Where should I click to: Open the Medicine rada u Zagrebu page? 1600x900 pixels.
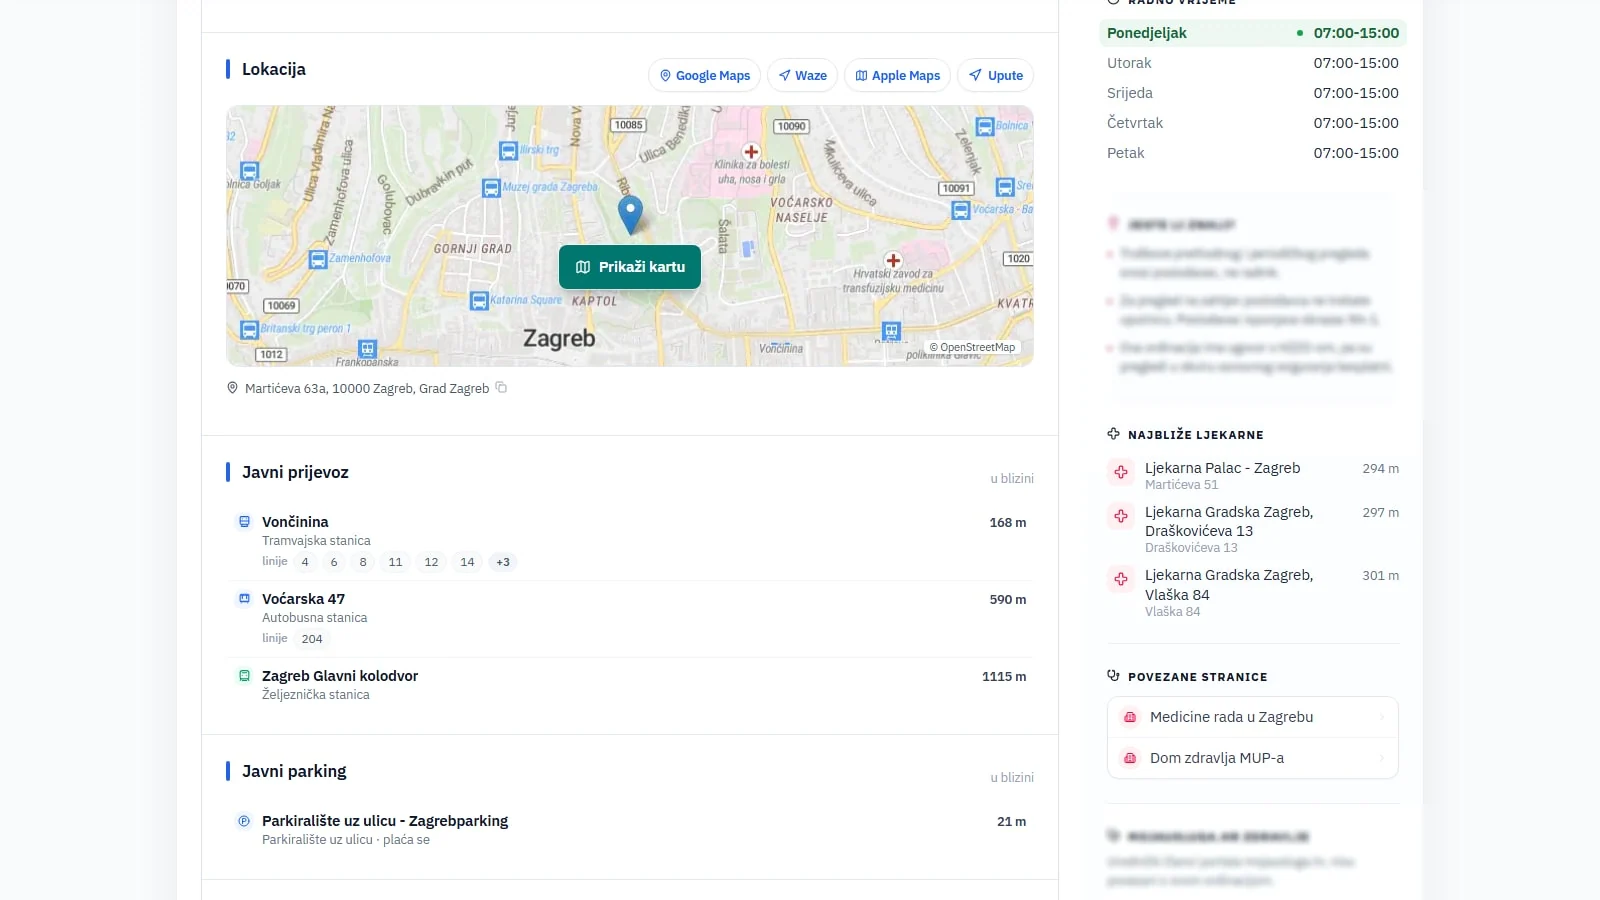pos(1253,717)
